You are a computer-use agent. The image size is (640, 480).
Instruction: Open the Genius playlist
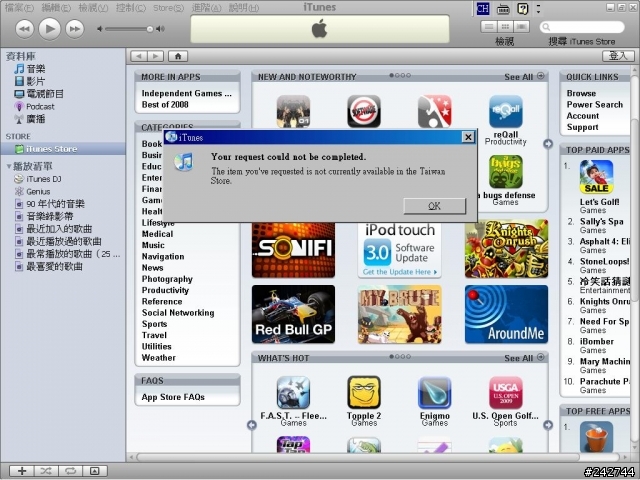pos(33,191)
